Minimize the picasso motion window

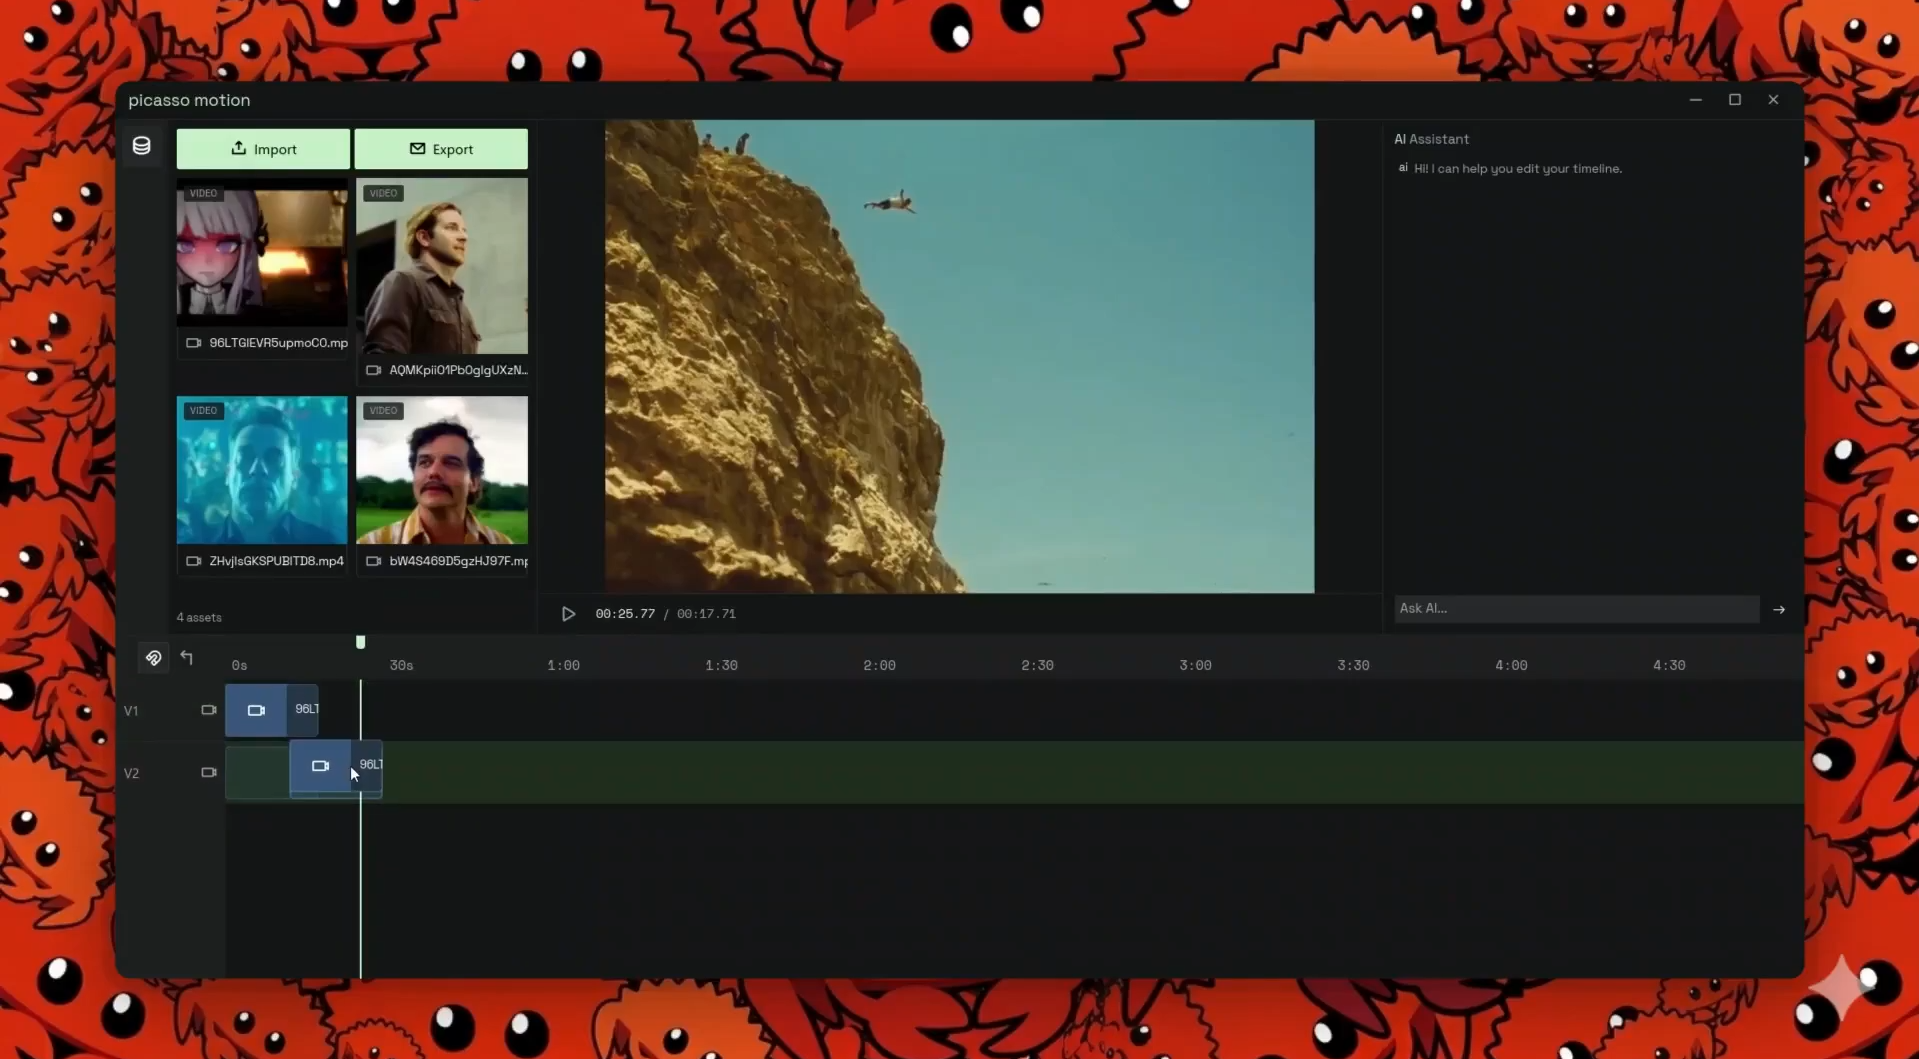[1696, 100]
